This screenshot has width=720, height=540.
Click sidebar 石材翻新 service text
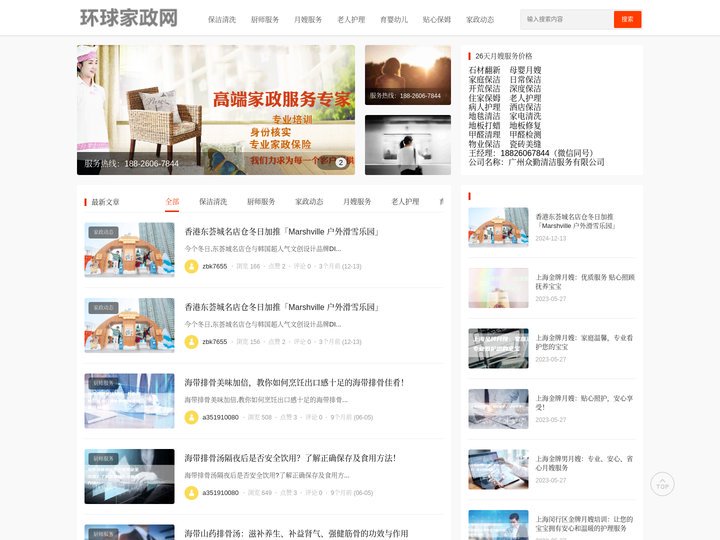(484, 70)
